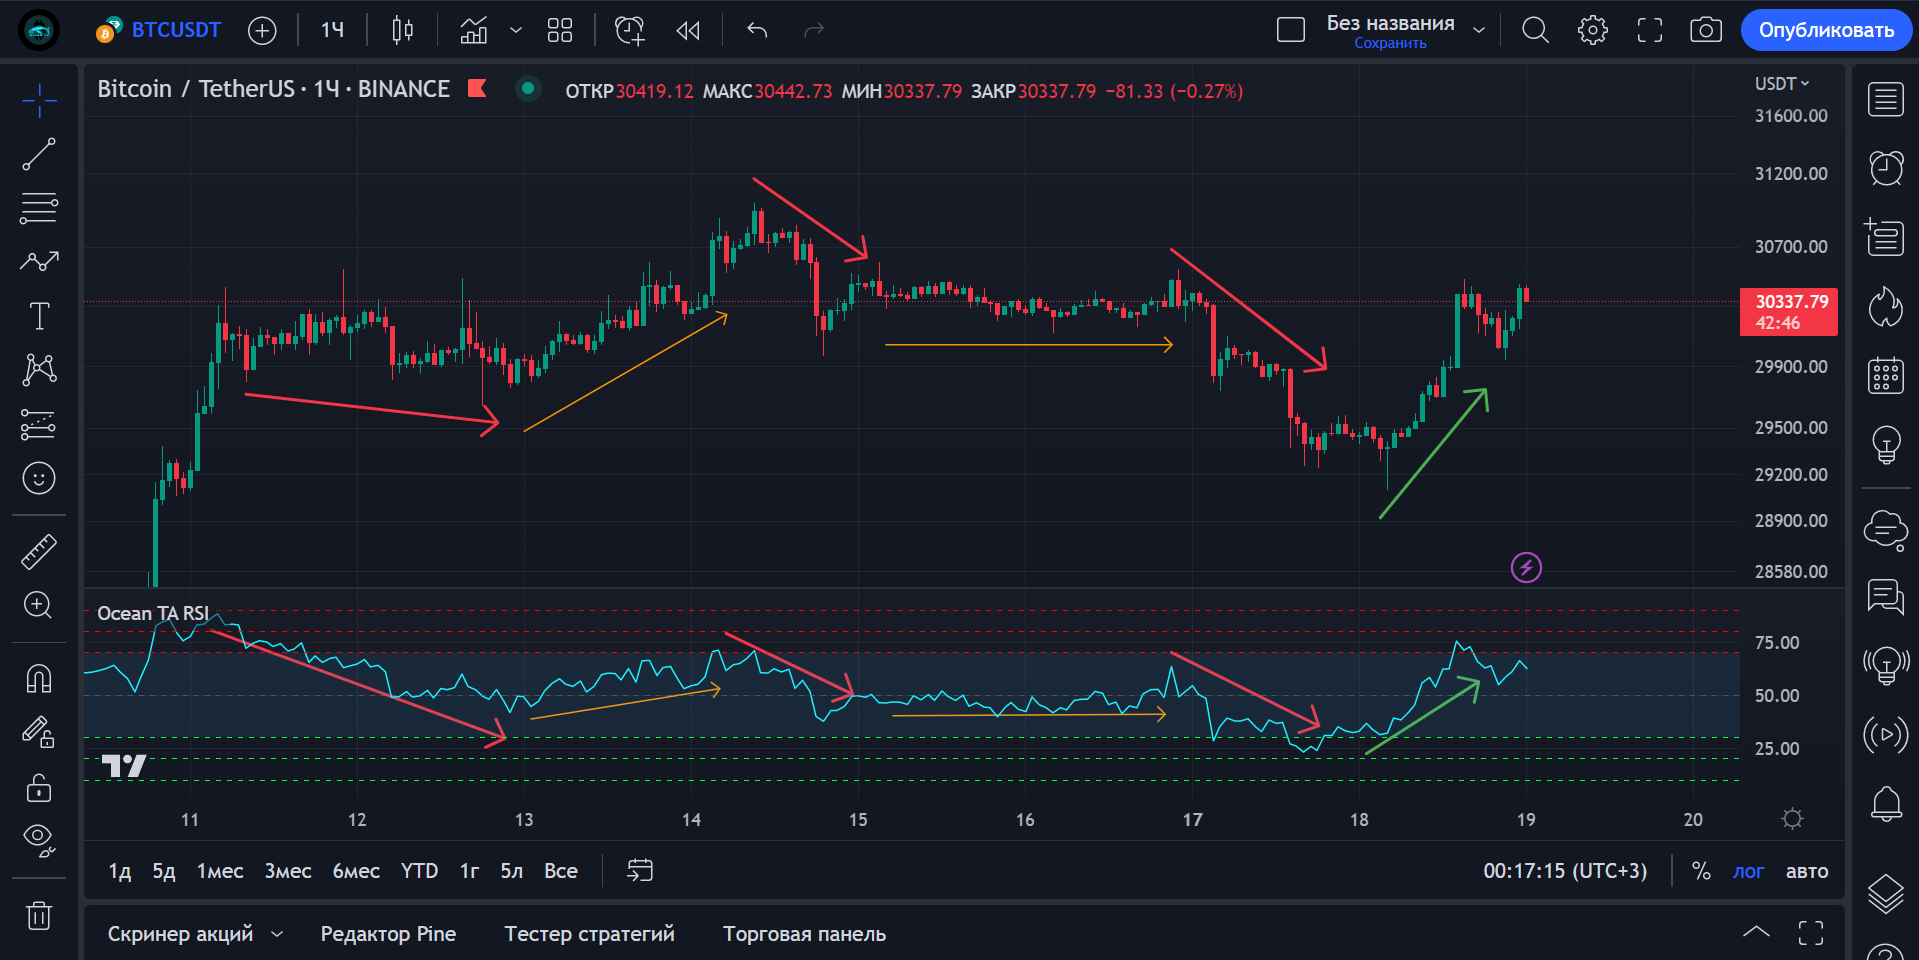
Task: Expand the «Скринер акций» dropdown
Action: pyautogui.click(x=277, y=934)
